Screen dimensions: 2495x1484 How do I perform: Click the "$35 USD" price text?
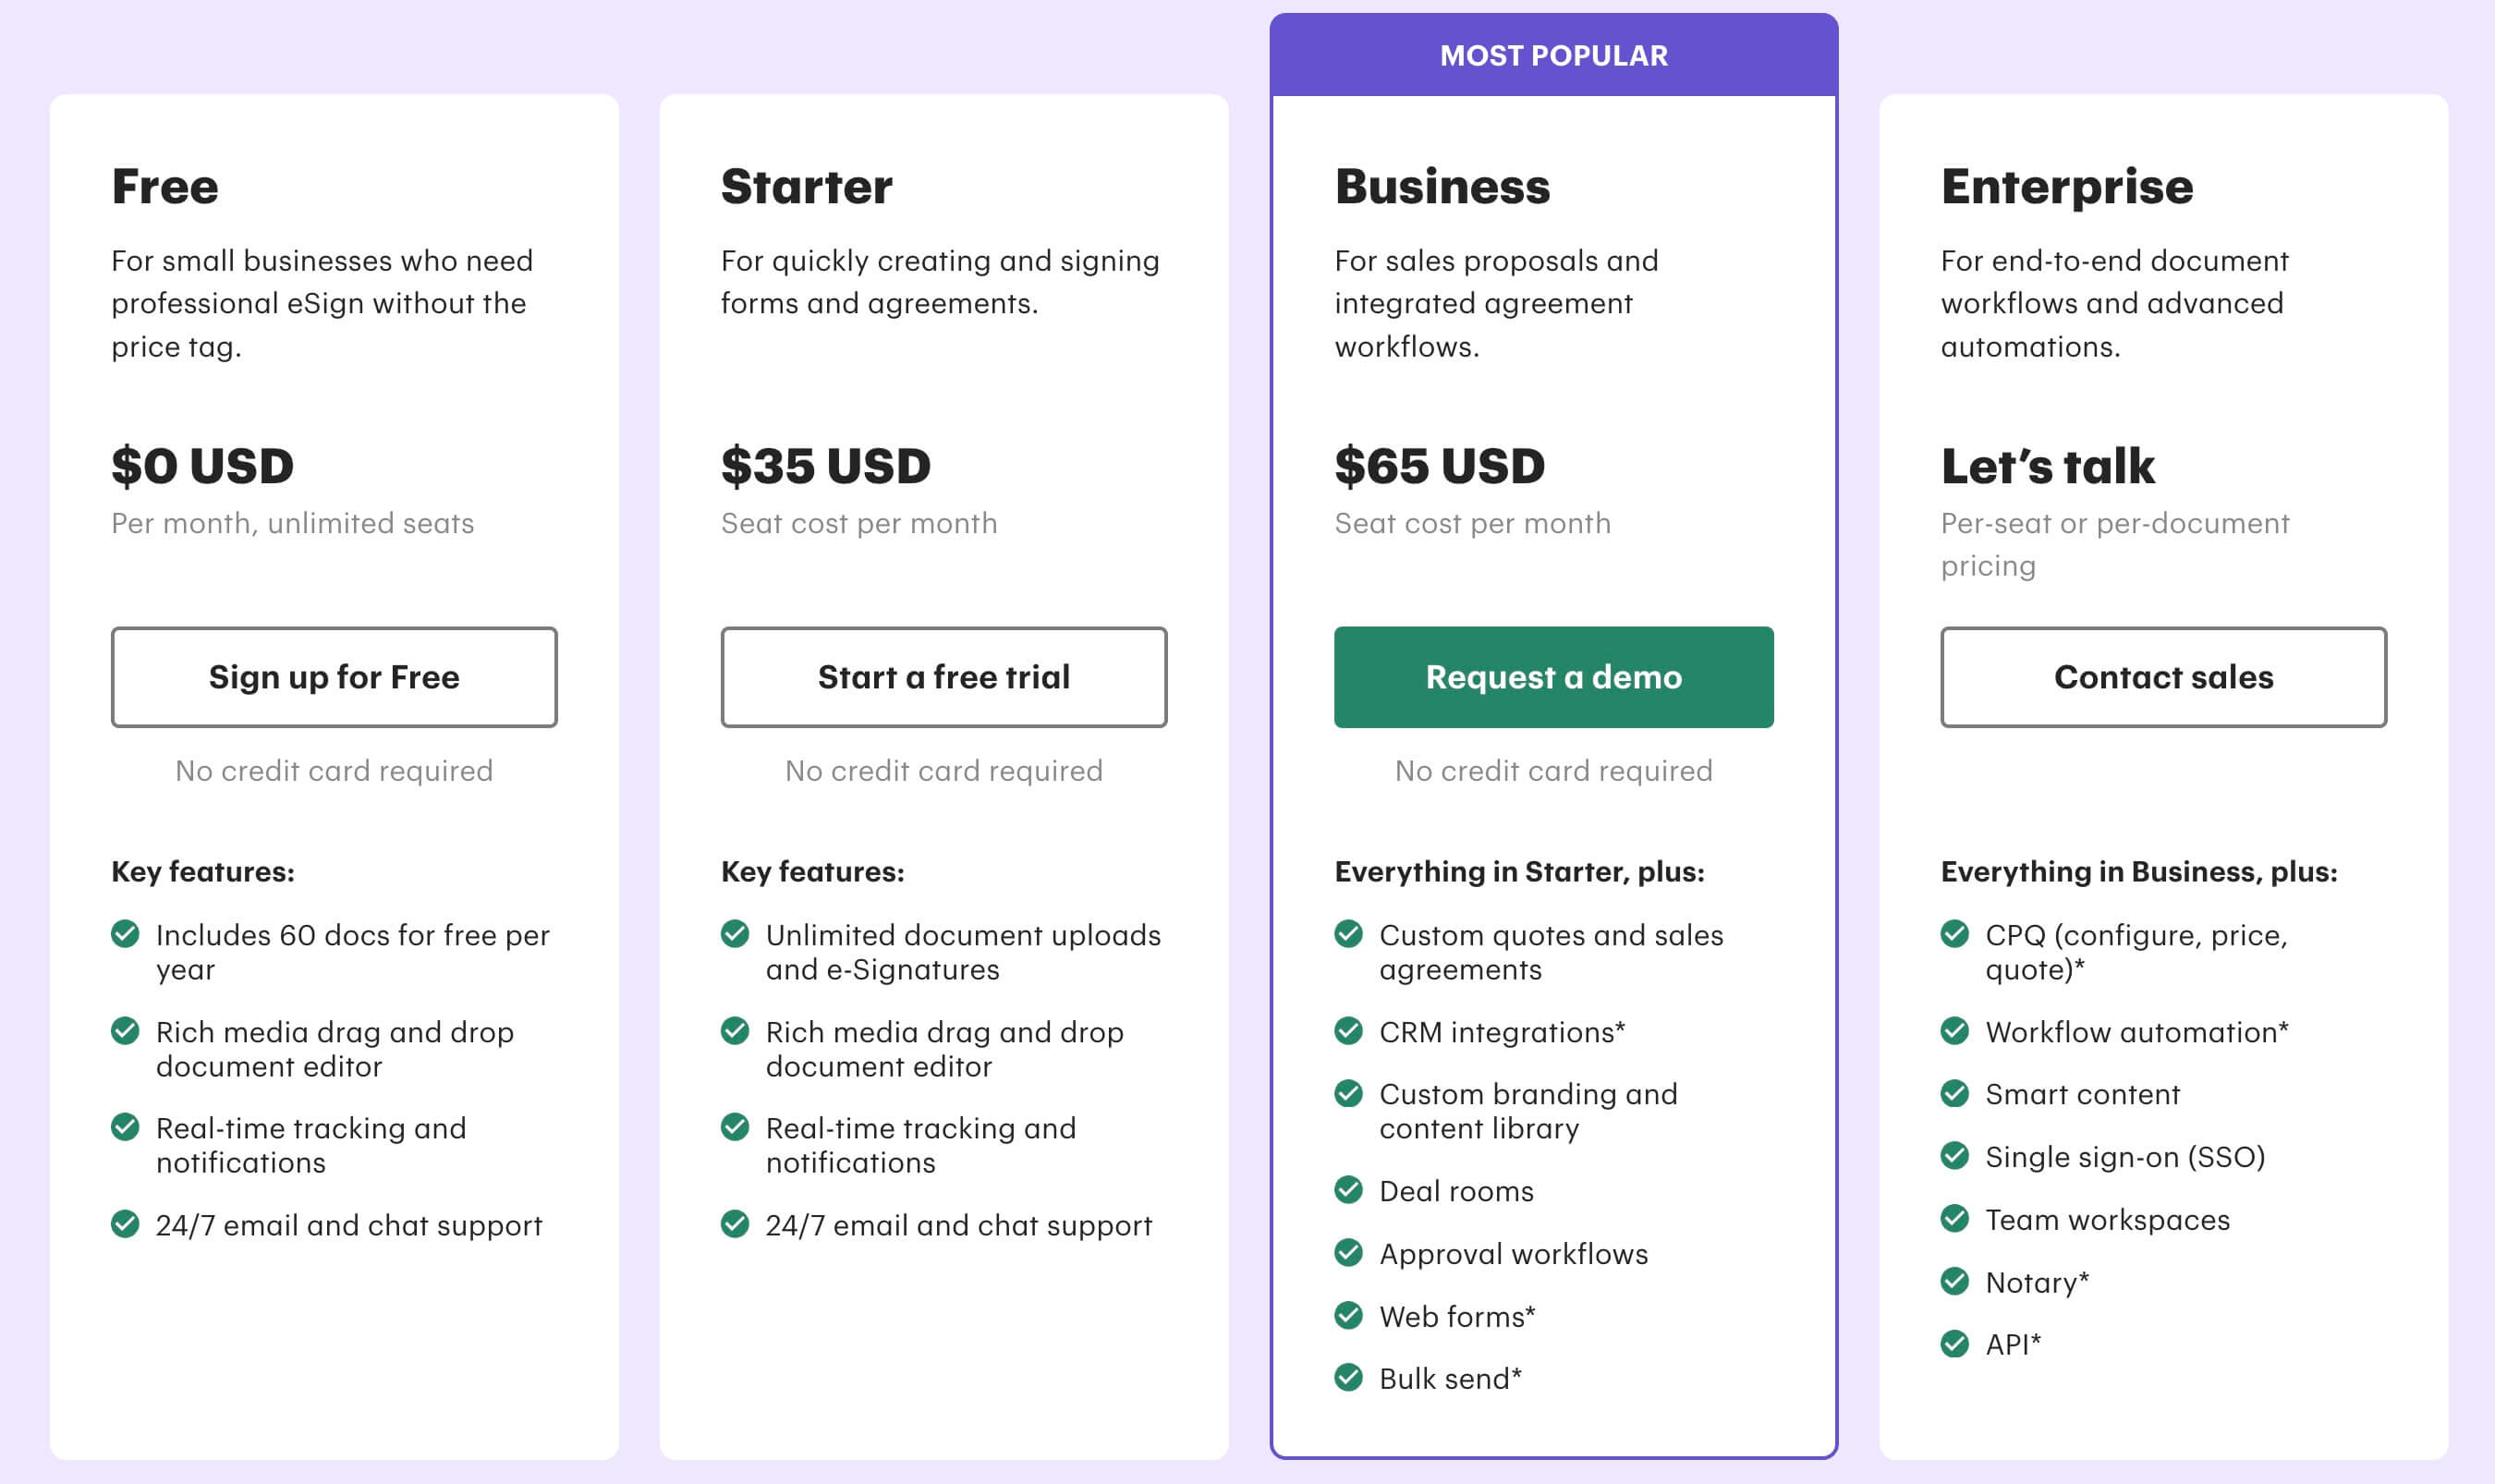point(826,464)
